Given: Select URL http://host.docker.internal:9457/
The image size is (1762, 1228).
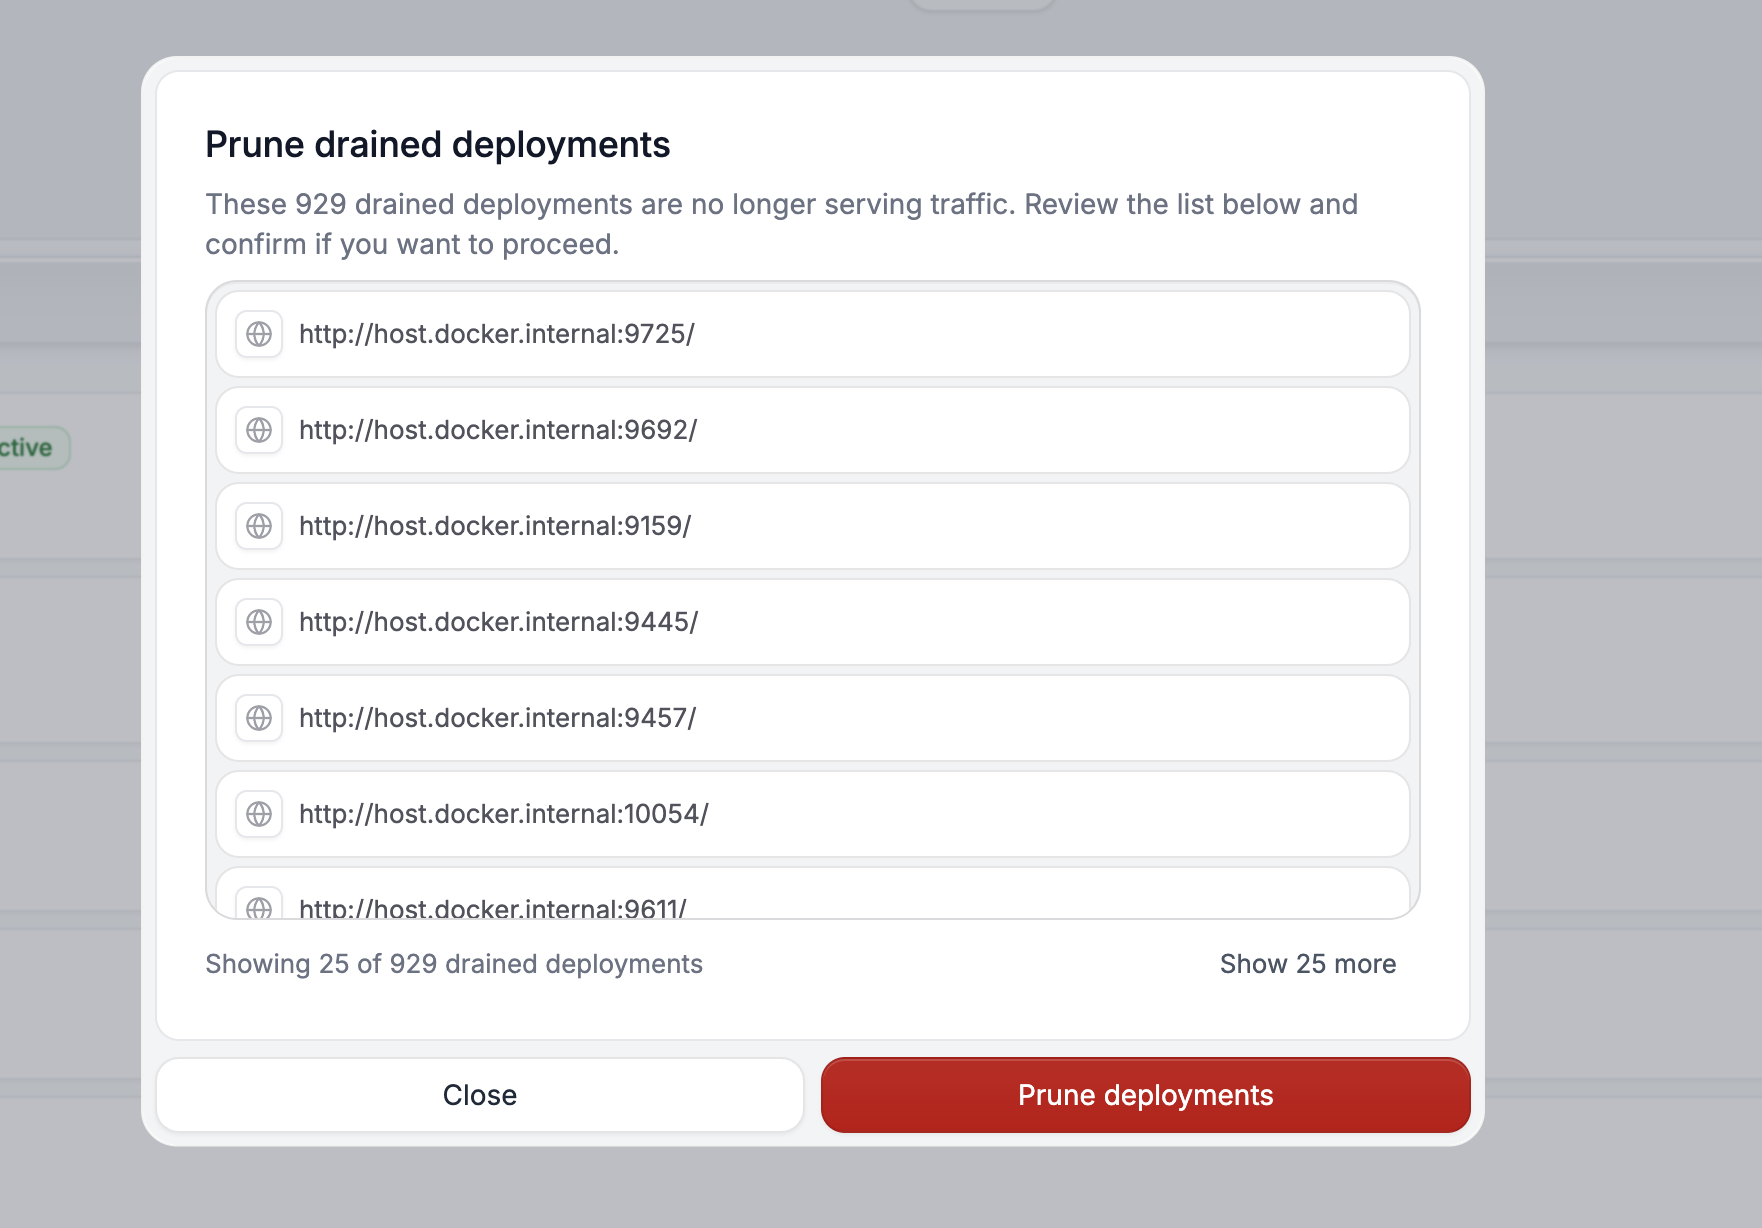Looking at the screenshot, I should click(497, 718).
